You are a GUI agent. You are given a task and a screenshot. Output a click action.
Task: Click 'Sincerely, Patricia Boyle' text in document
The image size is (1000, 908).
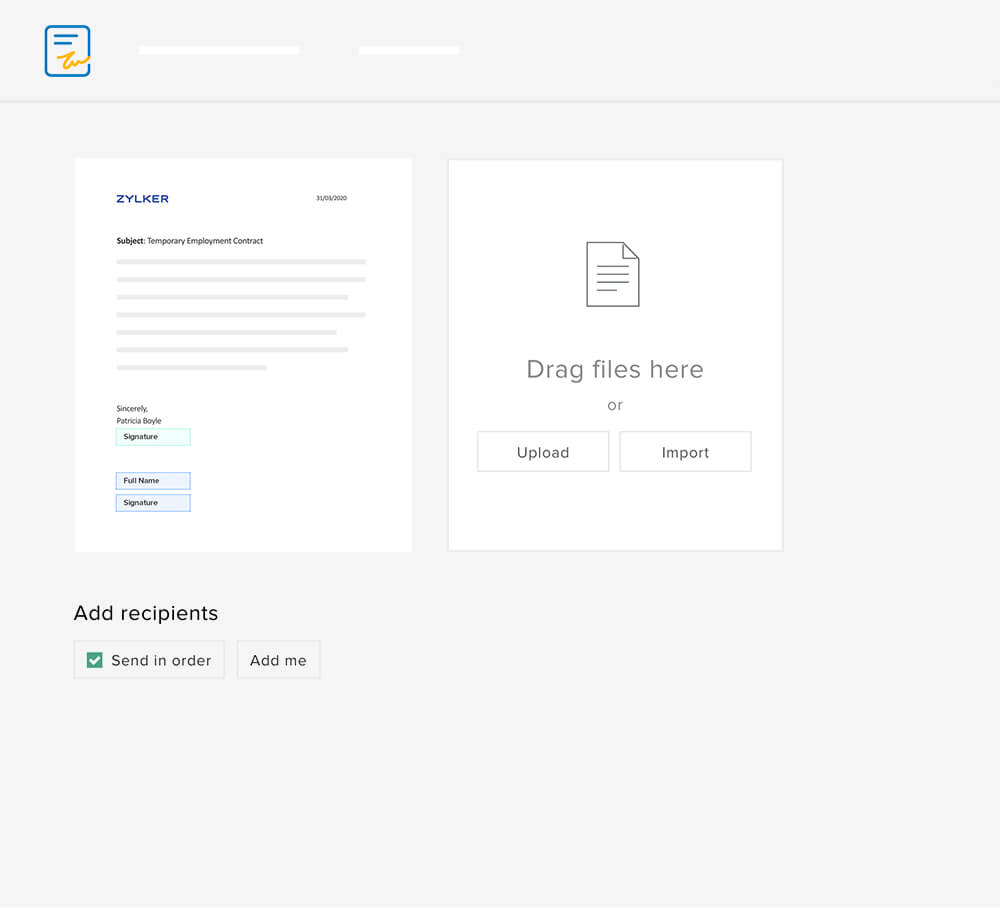coord(138,415)
